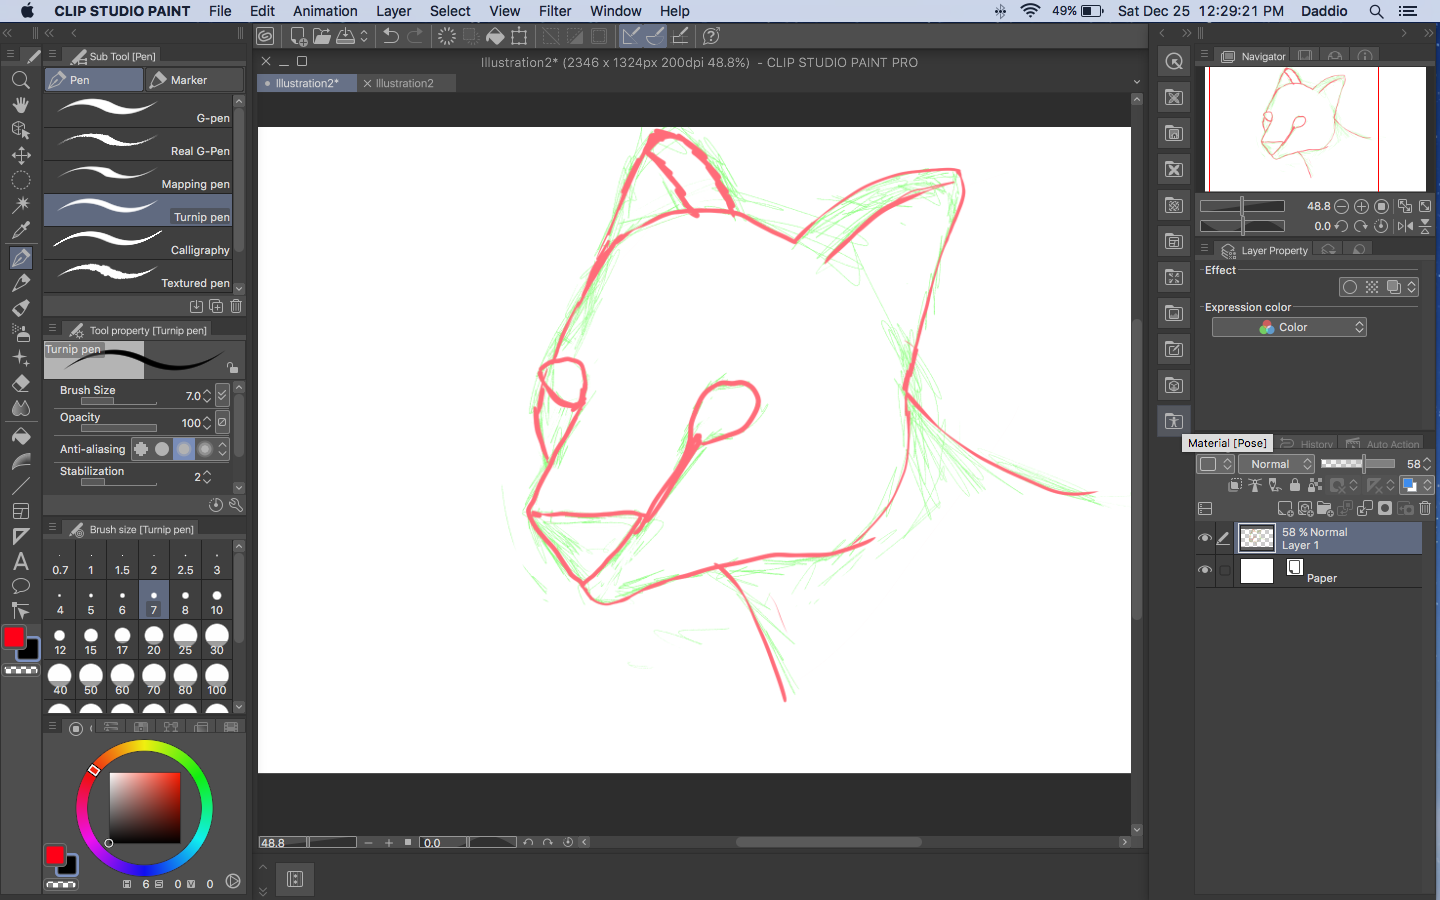The image size is (1440, 900).
Task: Select the Eraser tool in the toolbar
Action: pos(20,383)
